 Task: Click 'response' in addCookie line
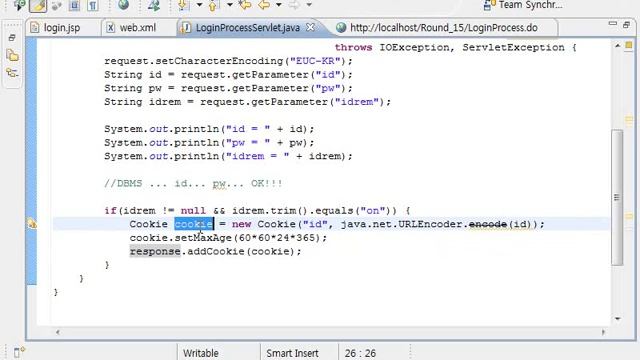[155, 251]
